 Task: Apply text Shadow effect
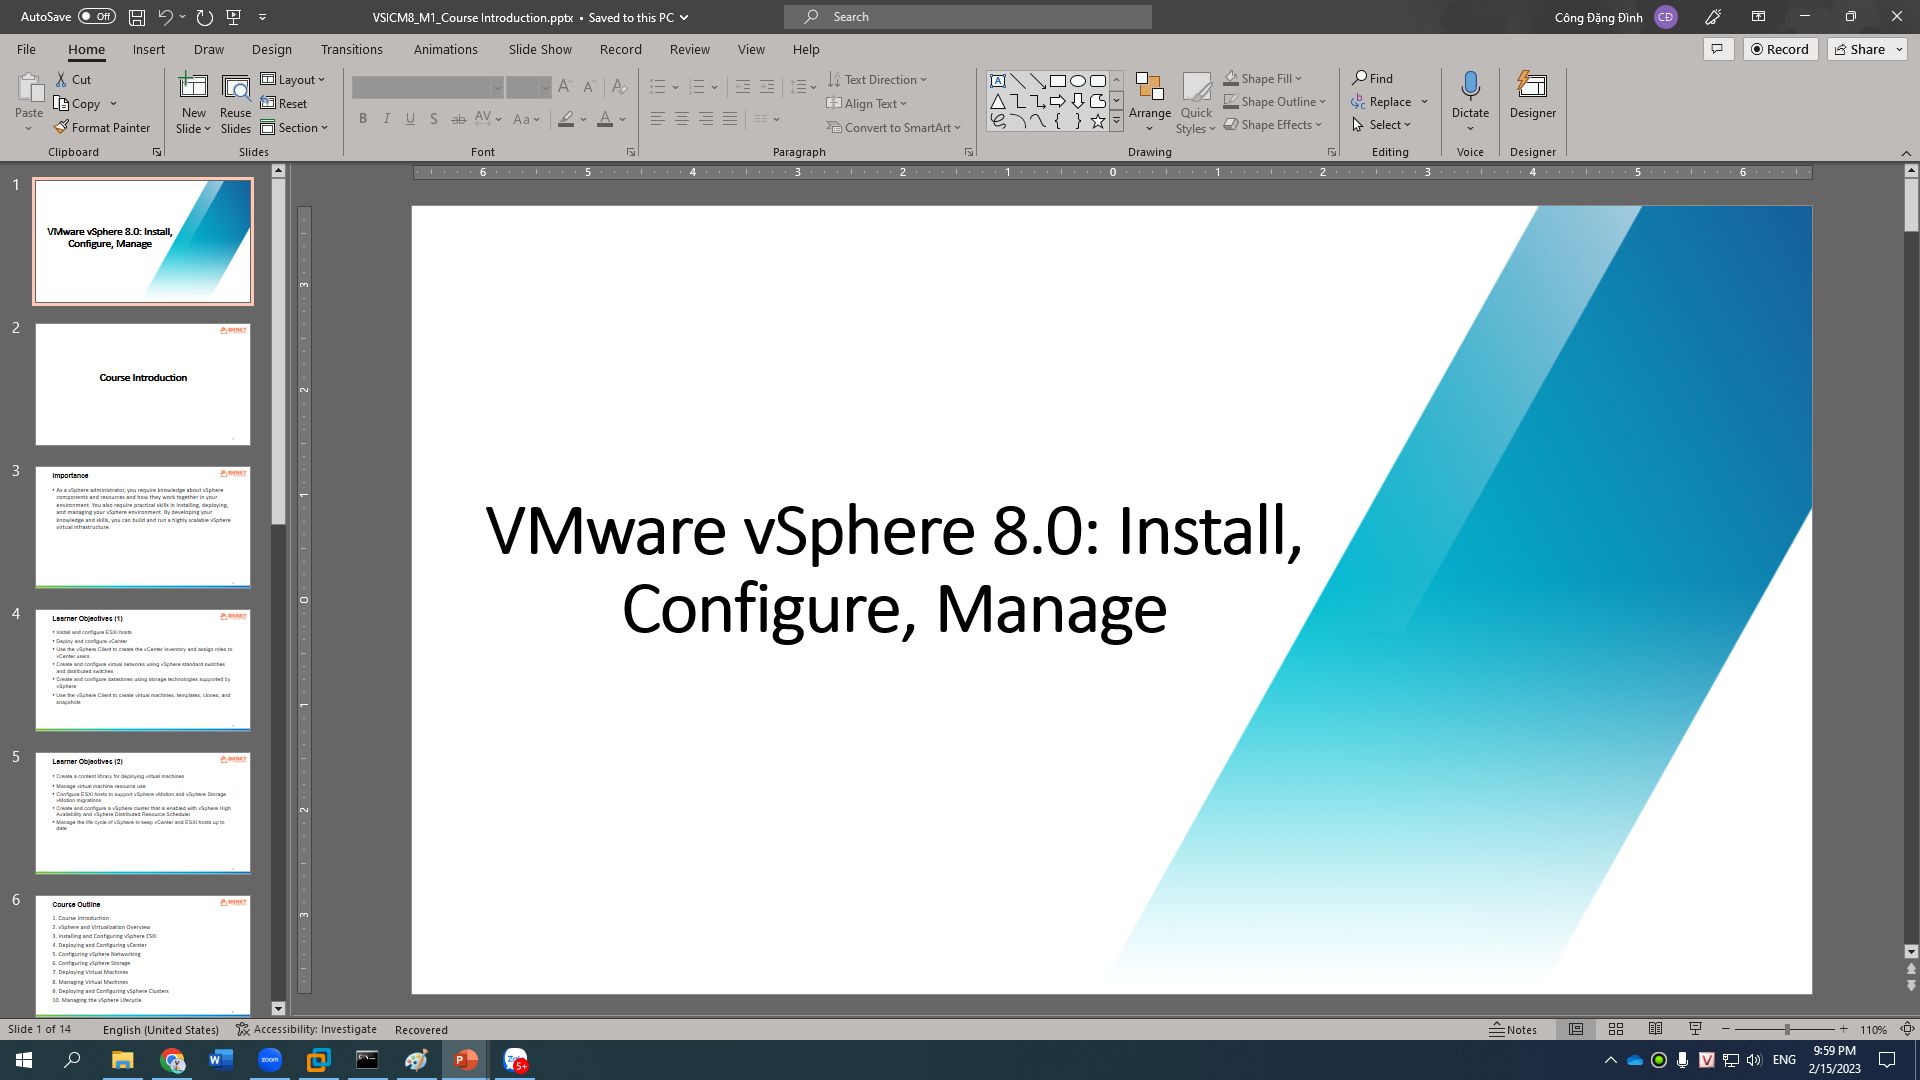pos(433,119)
